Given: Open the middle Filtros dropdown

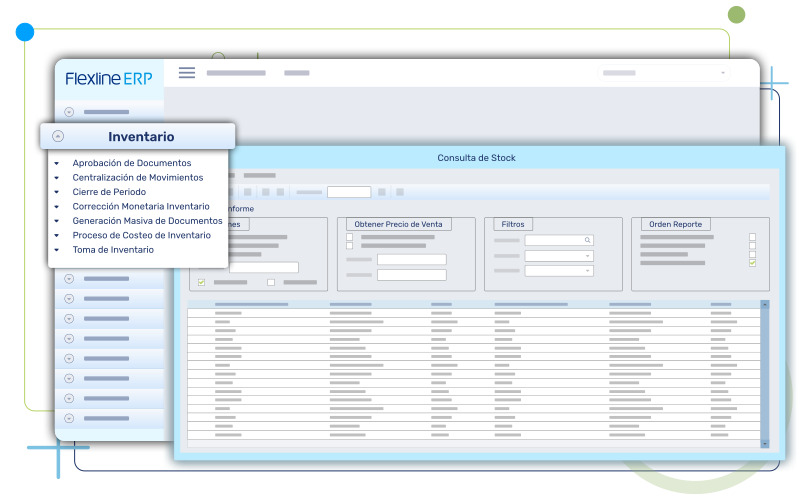Looking at the screenshot, I should click(x=559, y=256).
